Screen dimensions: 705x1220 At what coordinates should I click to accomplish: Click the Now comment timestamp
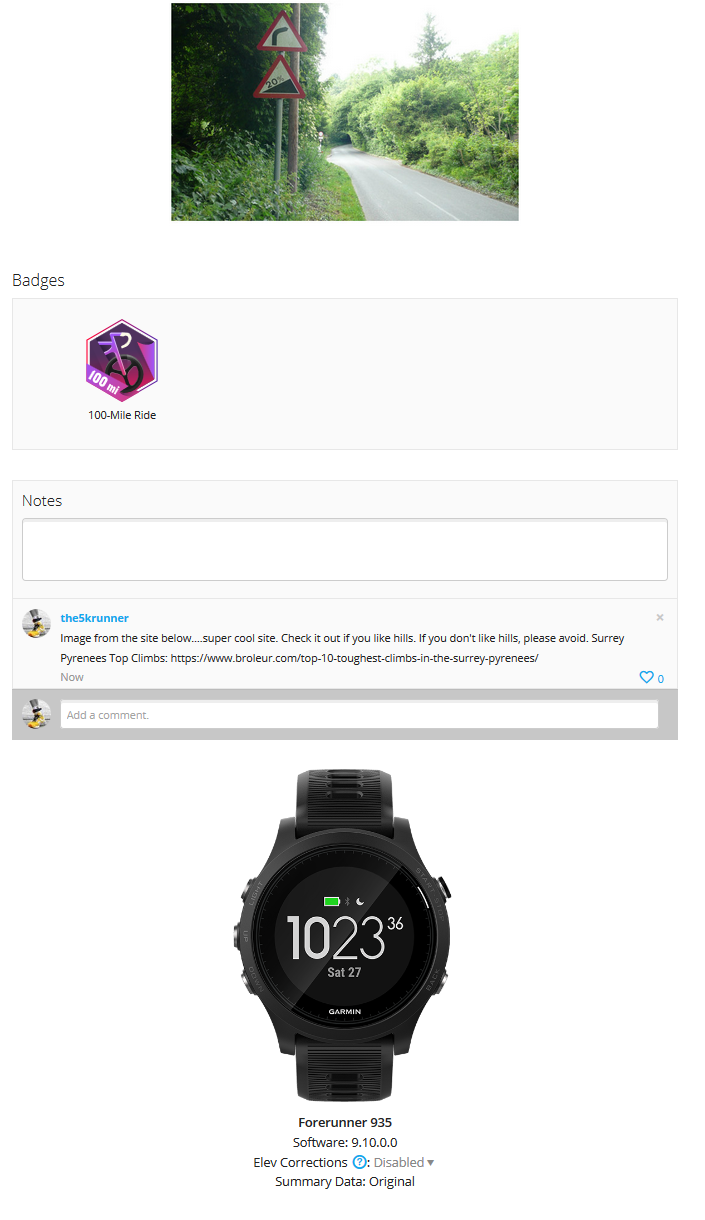(x=72, y=677)
